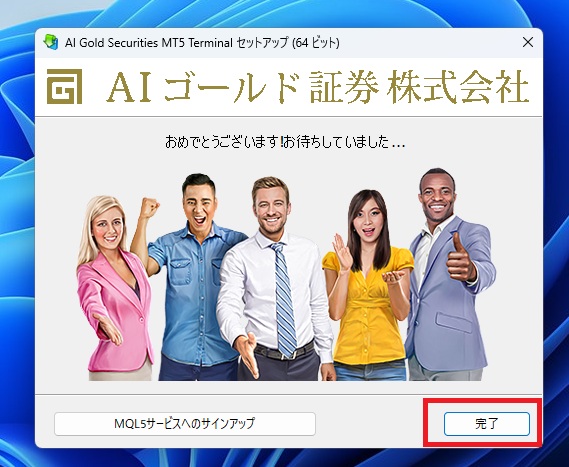Screen dimensions: 569x467
Task: Click the green installer icon in title bar
Action: click(x=51, y=42)
